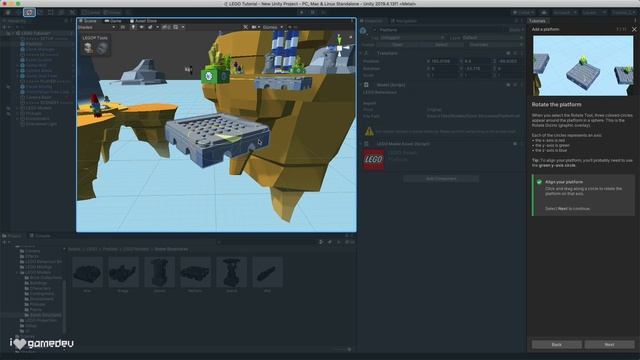Select the Move tool in top toolbar
Viewport: 640px width, 360px height.
(x=18, y=12)
